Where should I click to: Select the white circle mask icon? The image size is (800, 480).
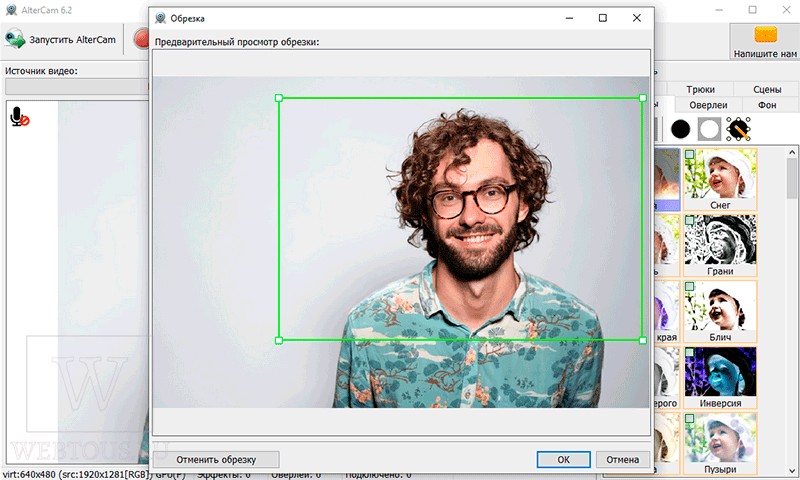(709, 129)
